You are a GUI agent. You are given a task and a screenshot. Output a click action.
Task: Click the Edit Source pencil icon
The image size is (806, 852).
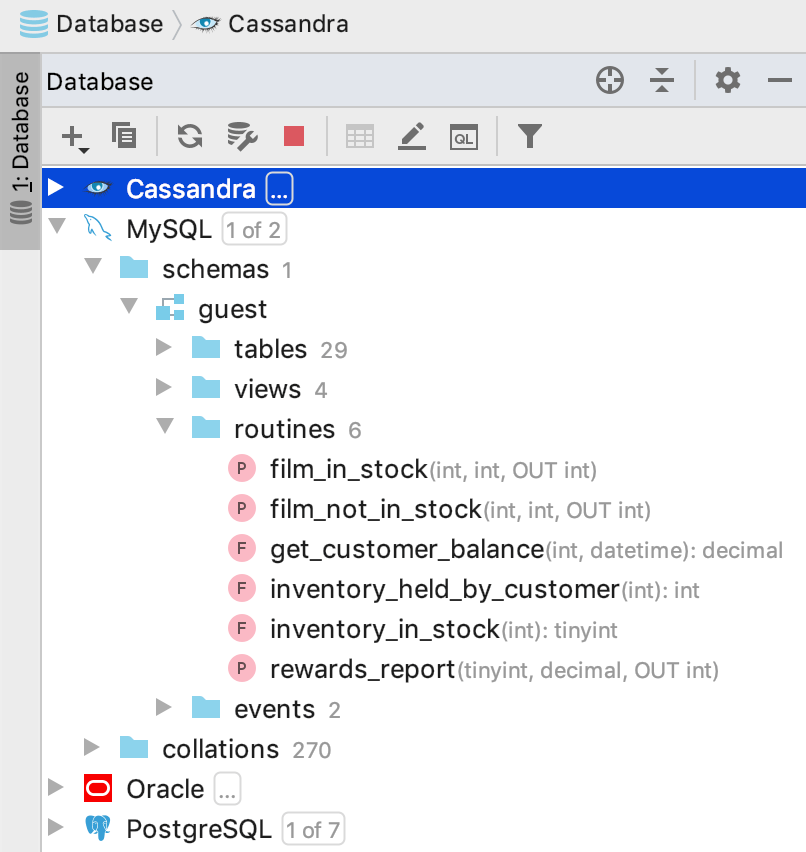(412, 136)
